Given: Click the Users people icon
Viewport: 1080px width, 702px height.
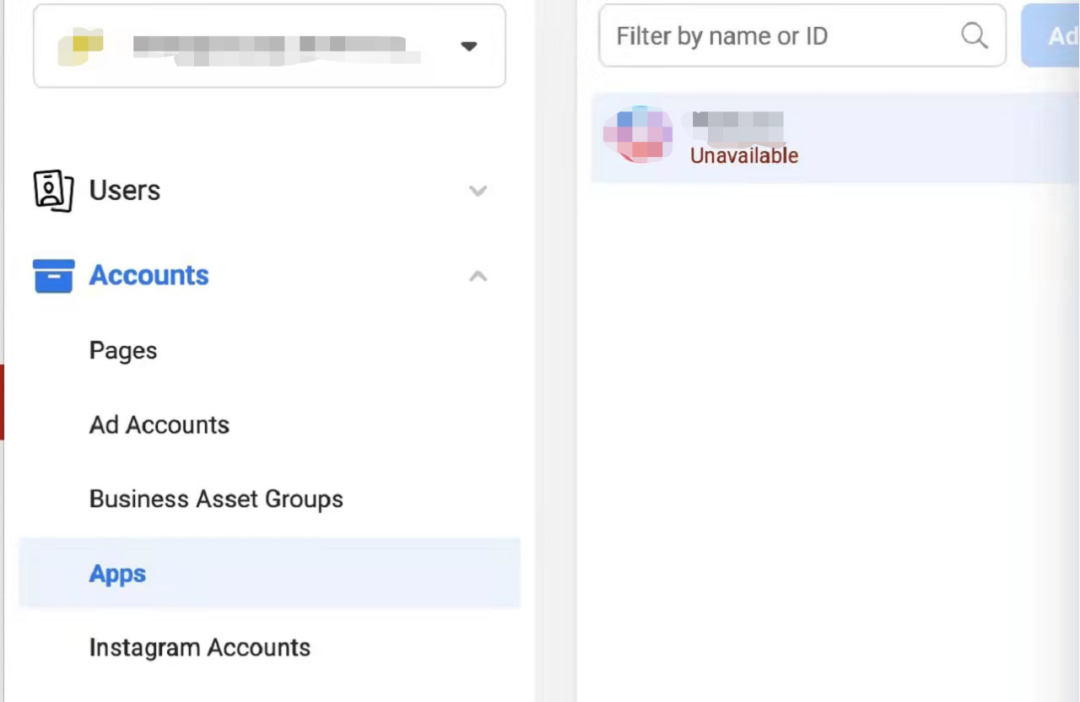Looking at the screenshot, I should coord(53,190).
